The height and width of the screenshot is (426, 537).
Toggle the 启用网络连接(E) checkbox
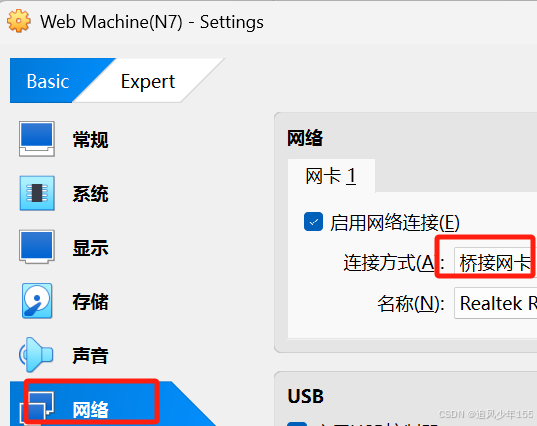pos(313,222)
